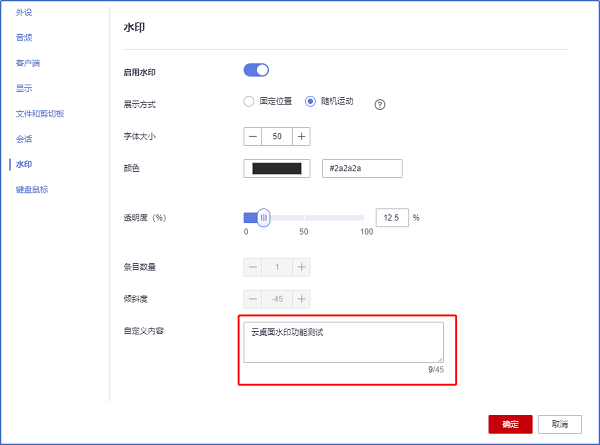Click the plus button for 条目数量

(301, 267)
